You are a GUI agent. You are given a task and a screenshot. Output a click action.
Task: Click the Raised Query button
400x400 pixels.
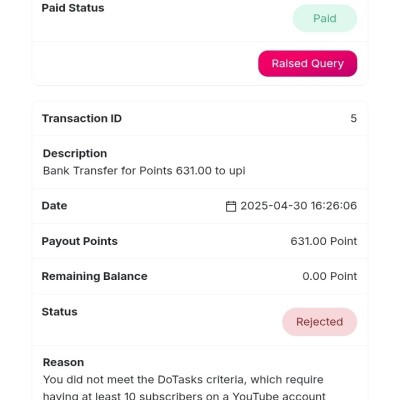(x=307, y=64)
